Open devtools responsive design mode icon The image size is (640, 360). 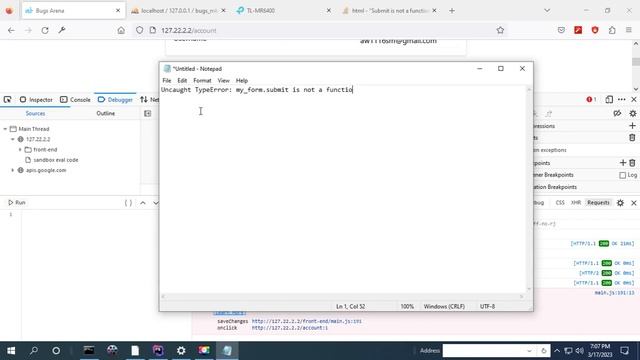(x=609, y=100)
